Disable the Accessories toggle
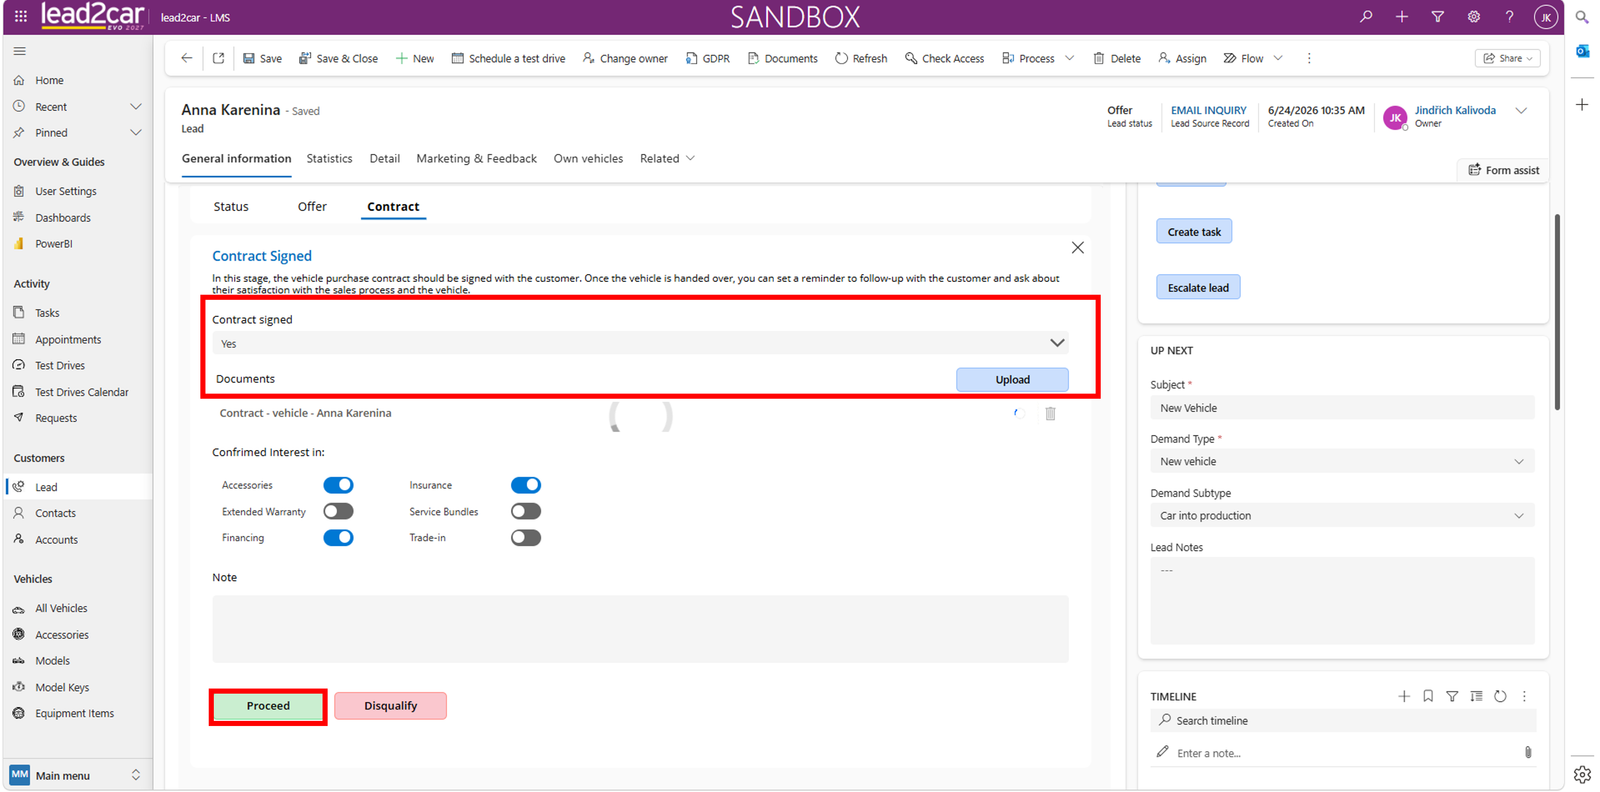 (x=338, y=485)
